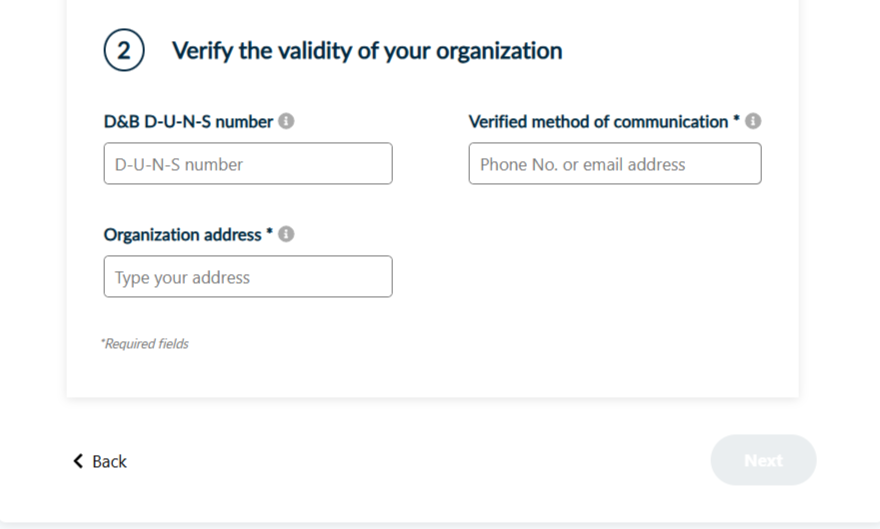Click the circled step 2 badge
The width and height of the screenshot is (880, 529).
124,50
